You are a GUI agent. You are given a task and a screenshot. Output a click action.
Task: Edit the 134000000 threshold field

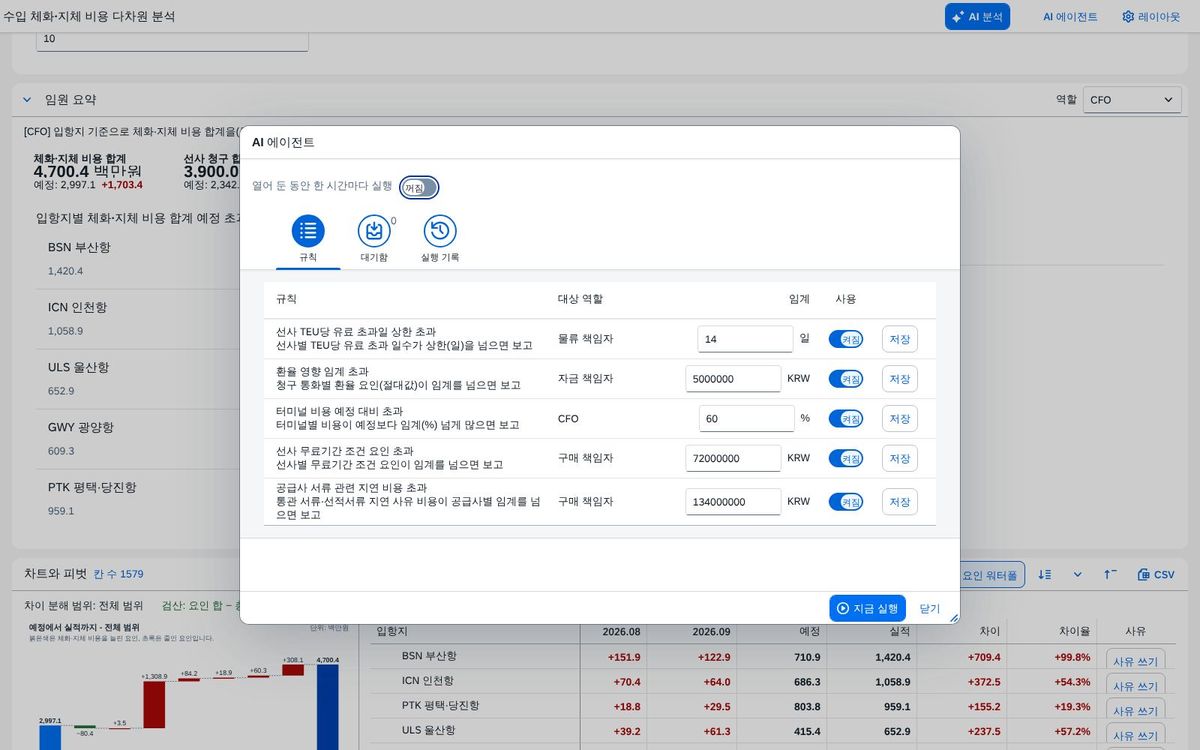point(733,502)
